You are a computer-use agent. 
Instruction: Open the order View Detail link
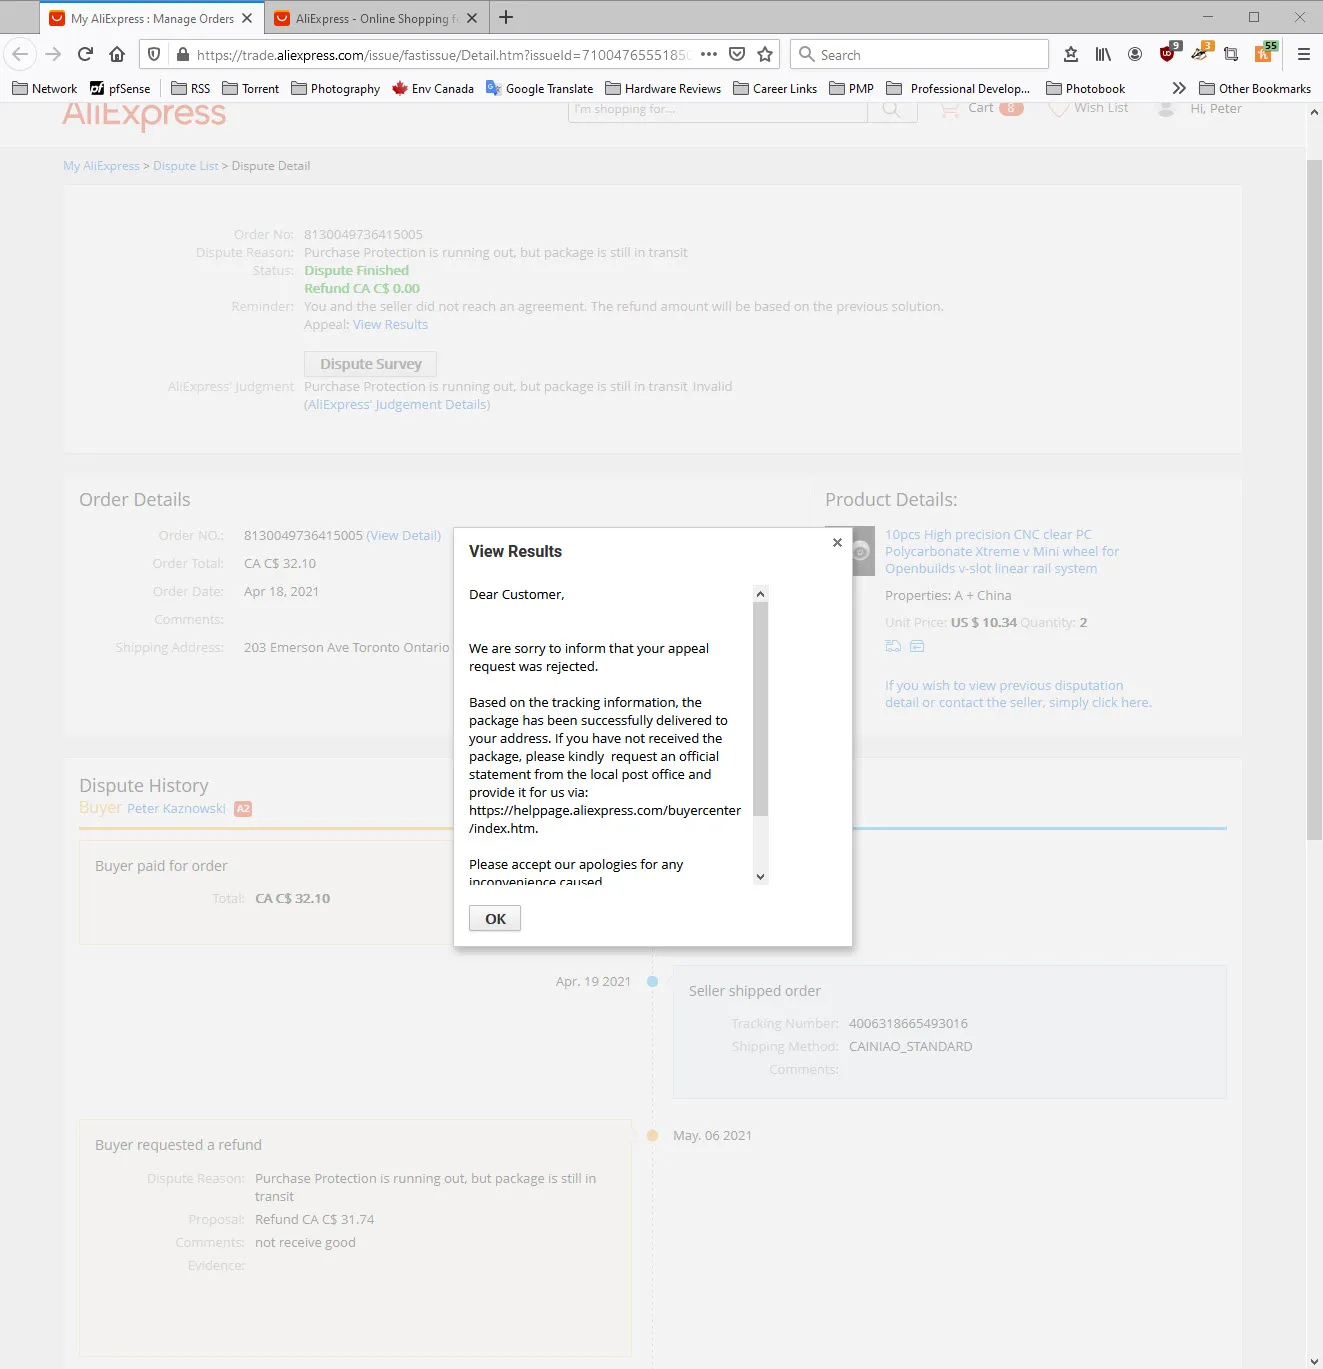[x=404, y=535]
